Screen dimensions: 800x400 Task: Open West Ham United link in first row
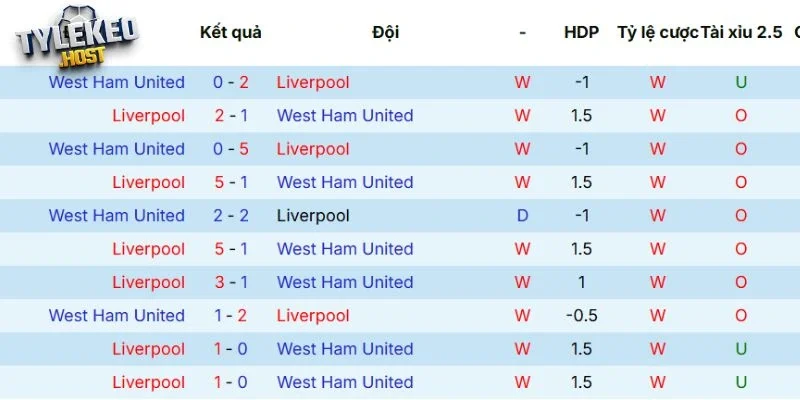[x=117, y=82]
